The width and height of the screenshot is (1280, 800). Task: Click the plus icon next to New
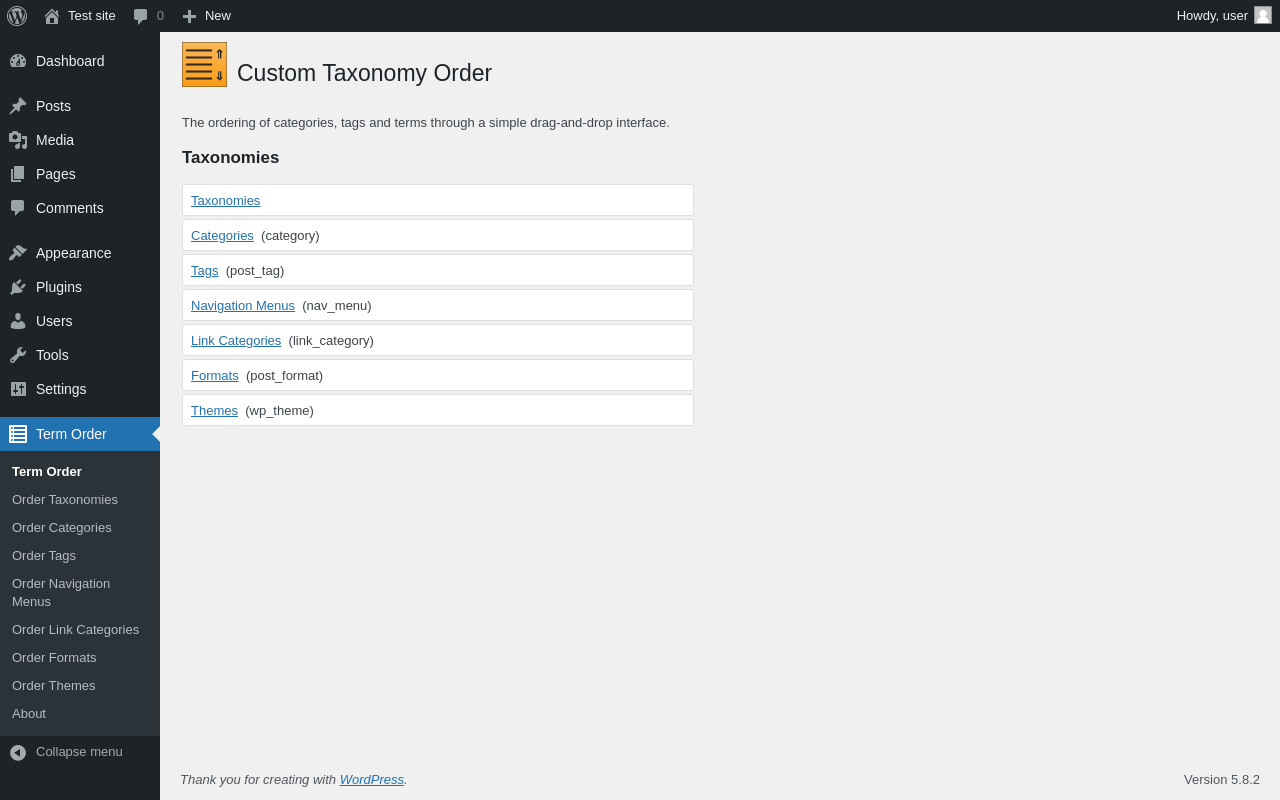pyautogui.click(x=189, y=16)
